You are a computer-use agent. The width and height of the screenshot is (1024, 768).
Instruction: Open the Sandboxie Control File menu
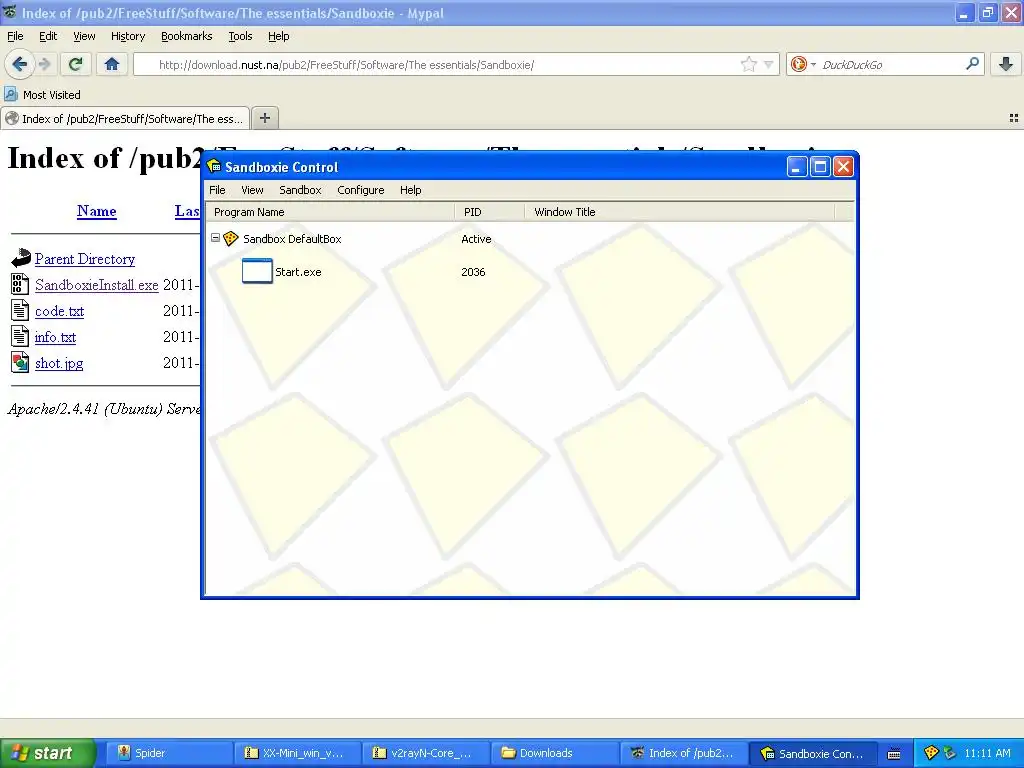pyautogui.click(x=217, y=190)
